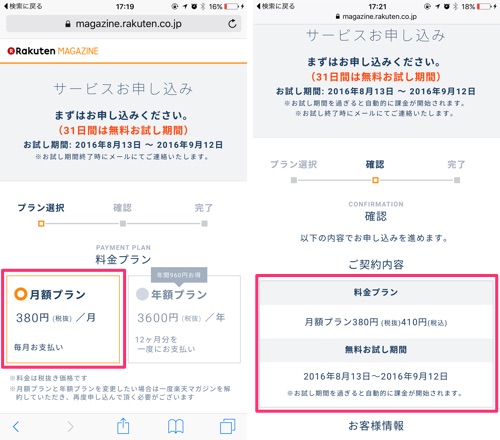
Task: Select the 月額プラン radio button
Action: coord(20,294)
